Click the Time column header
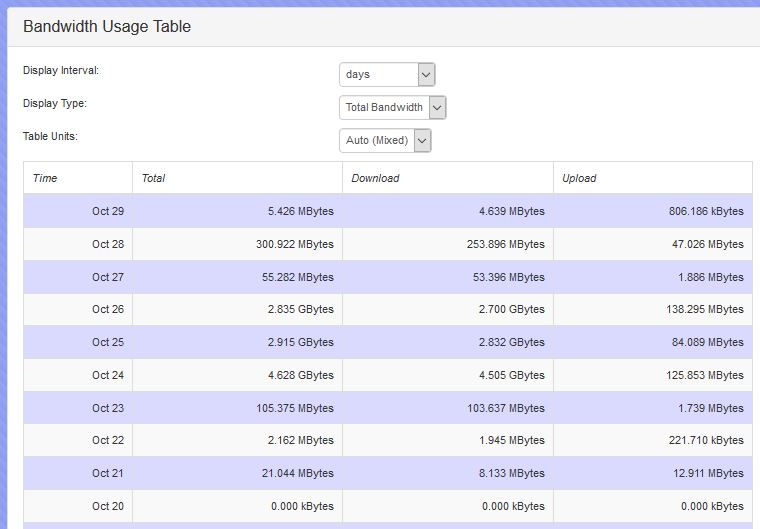 pos(78,178)
